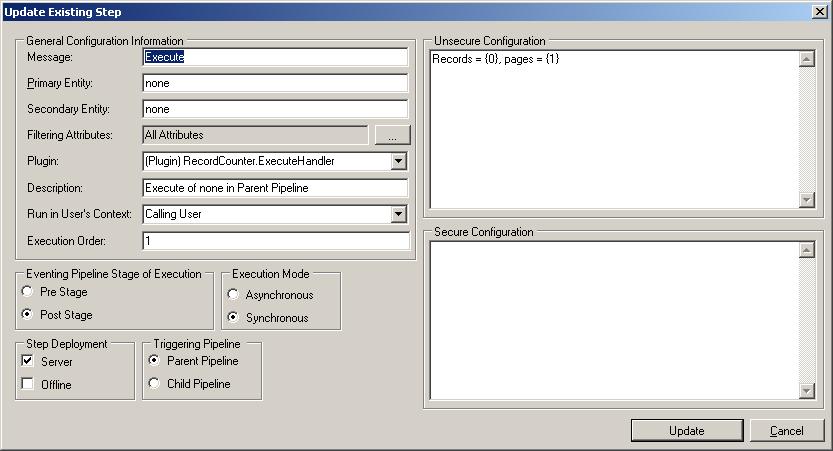Select the Child Pipeline radio button
This screenshot has width=833, height=451.
coord(154,383)
